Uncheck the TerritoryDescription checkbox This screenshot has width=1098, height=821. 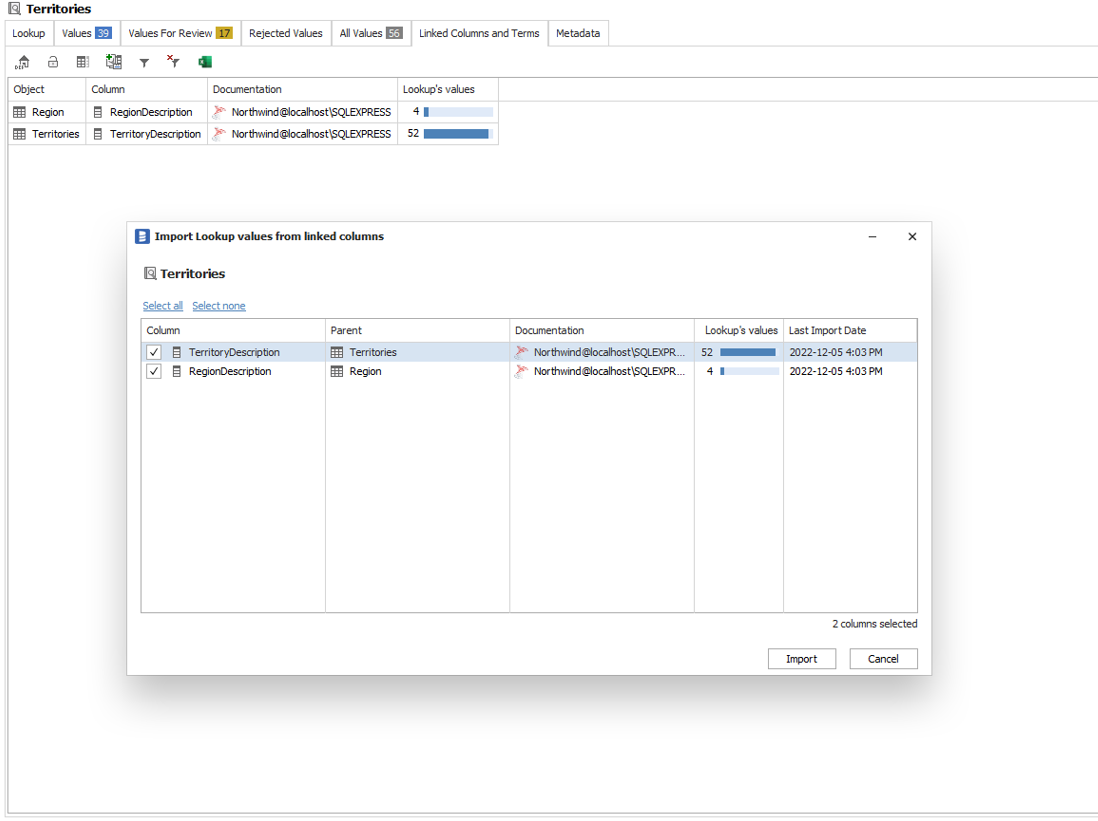tap(154, 352)
